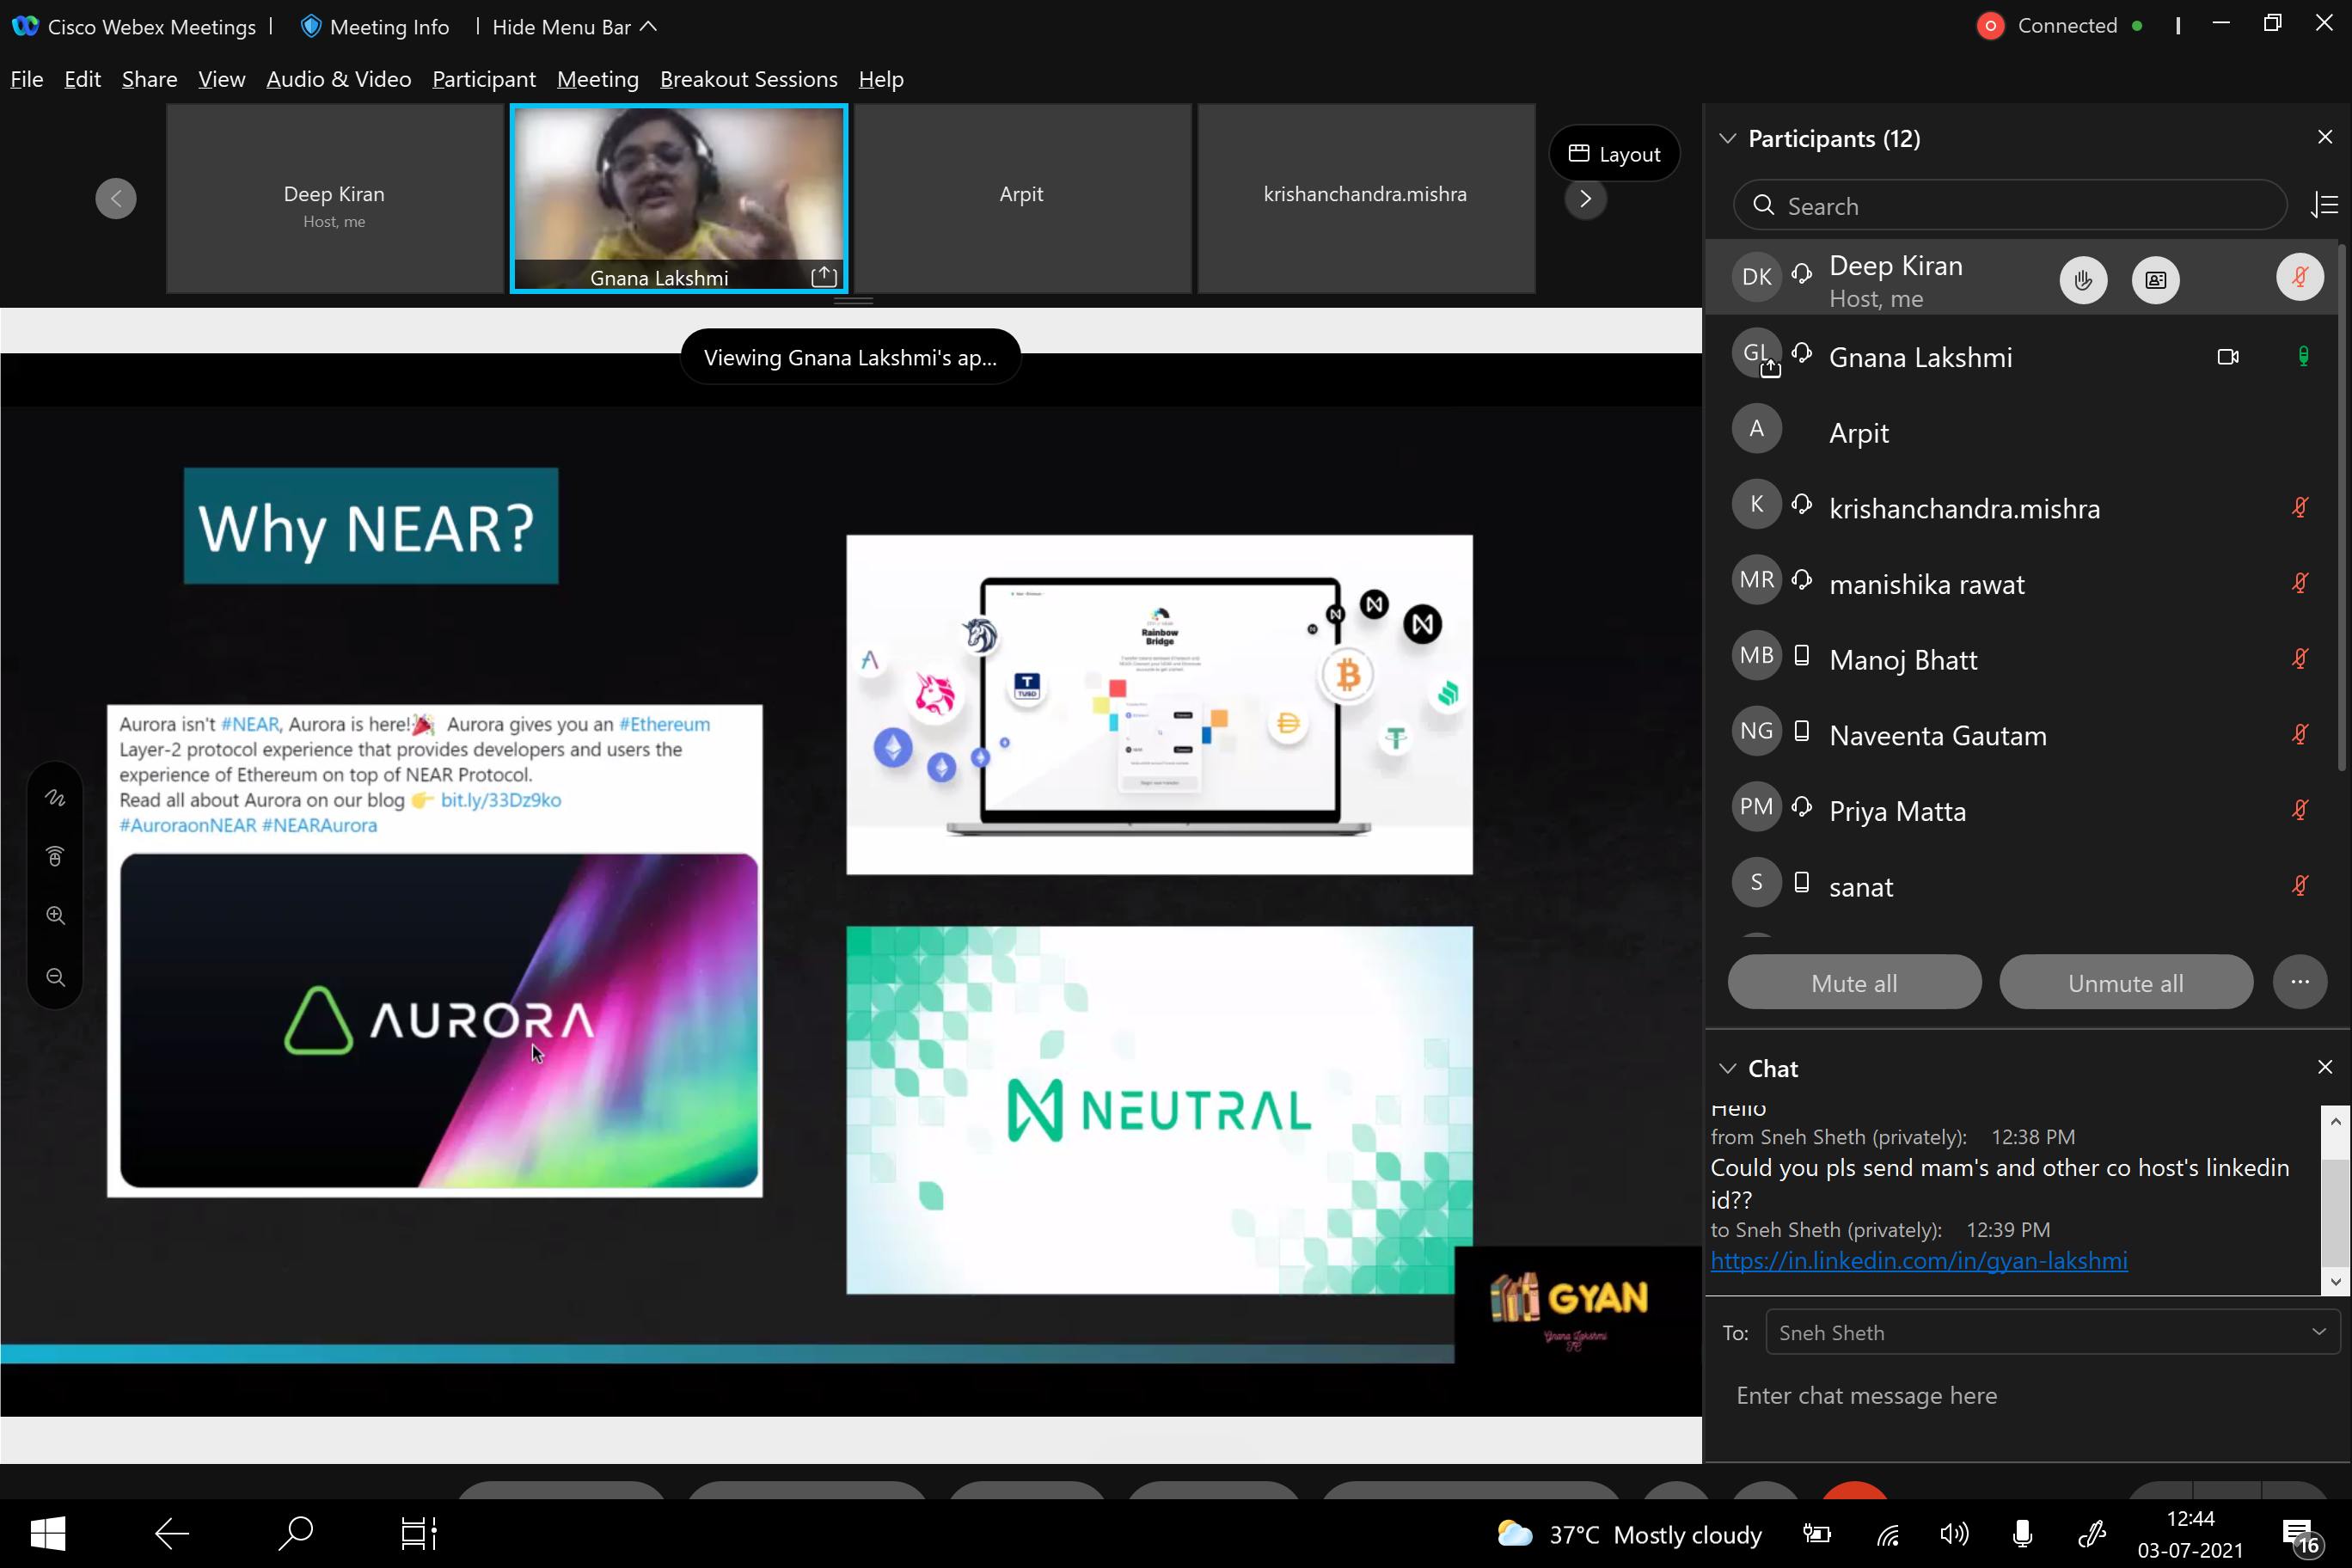
Task: Open the View menu
Action: [x=221, y=79]
